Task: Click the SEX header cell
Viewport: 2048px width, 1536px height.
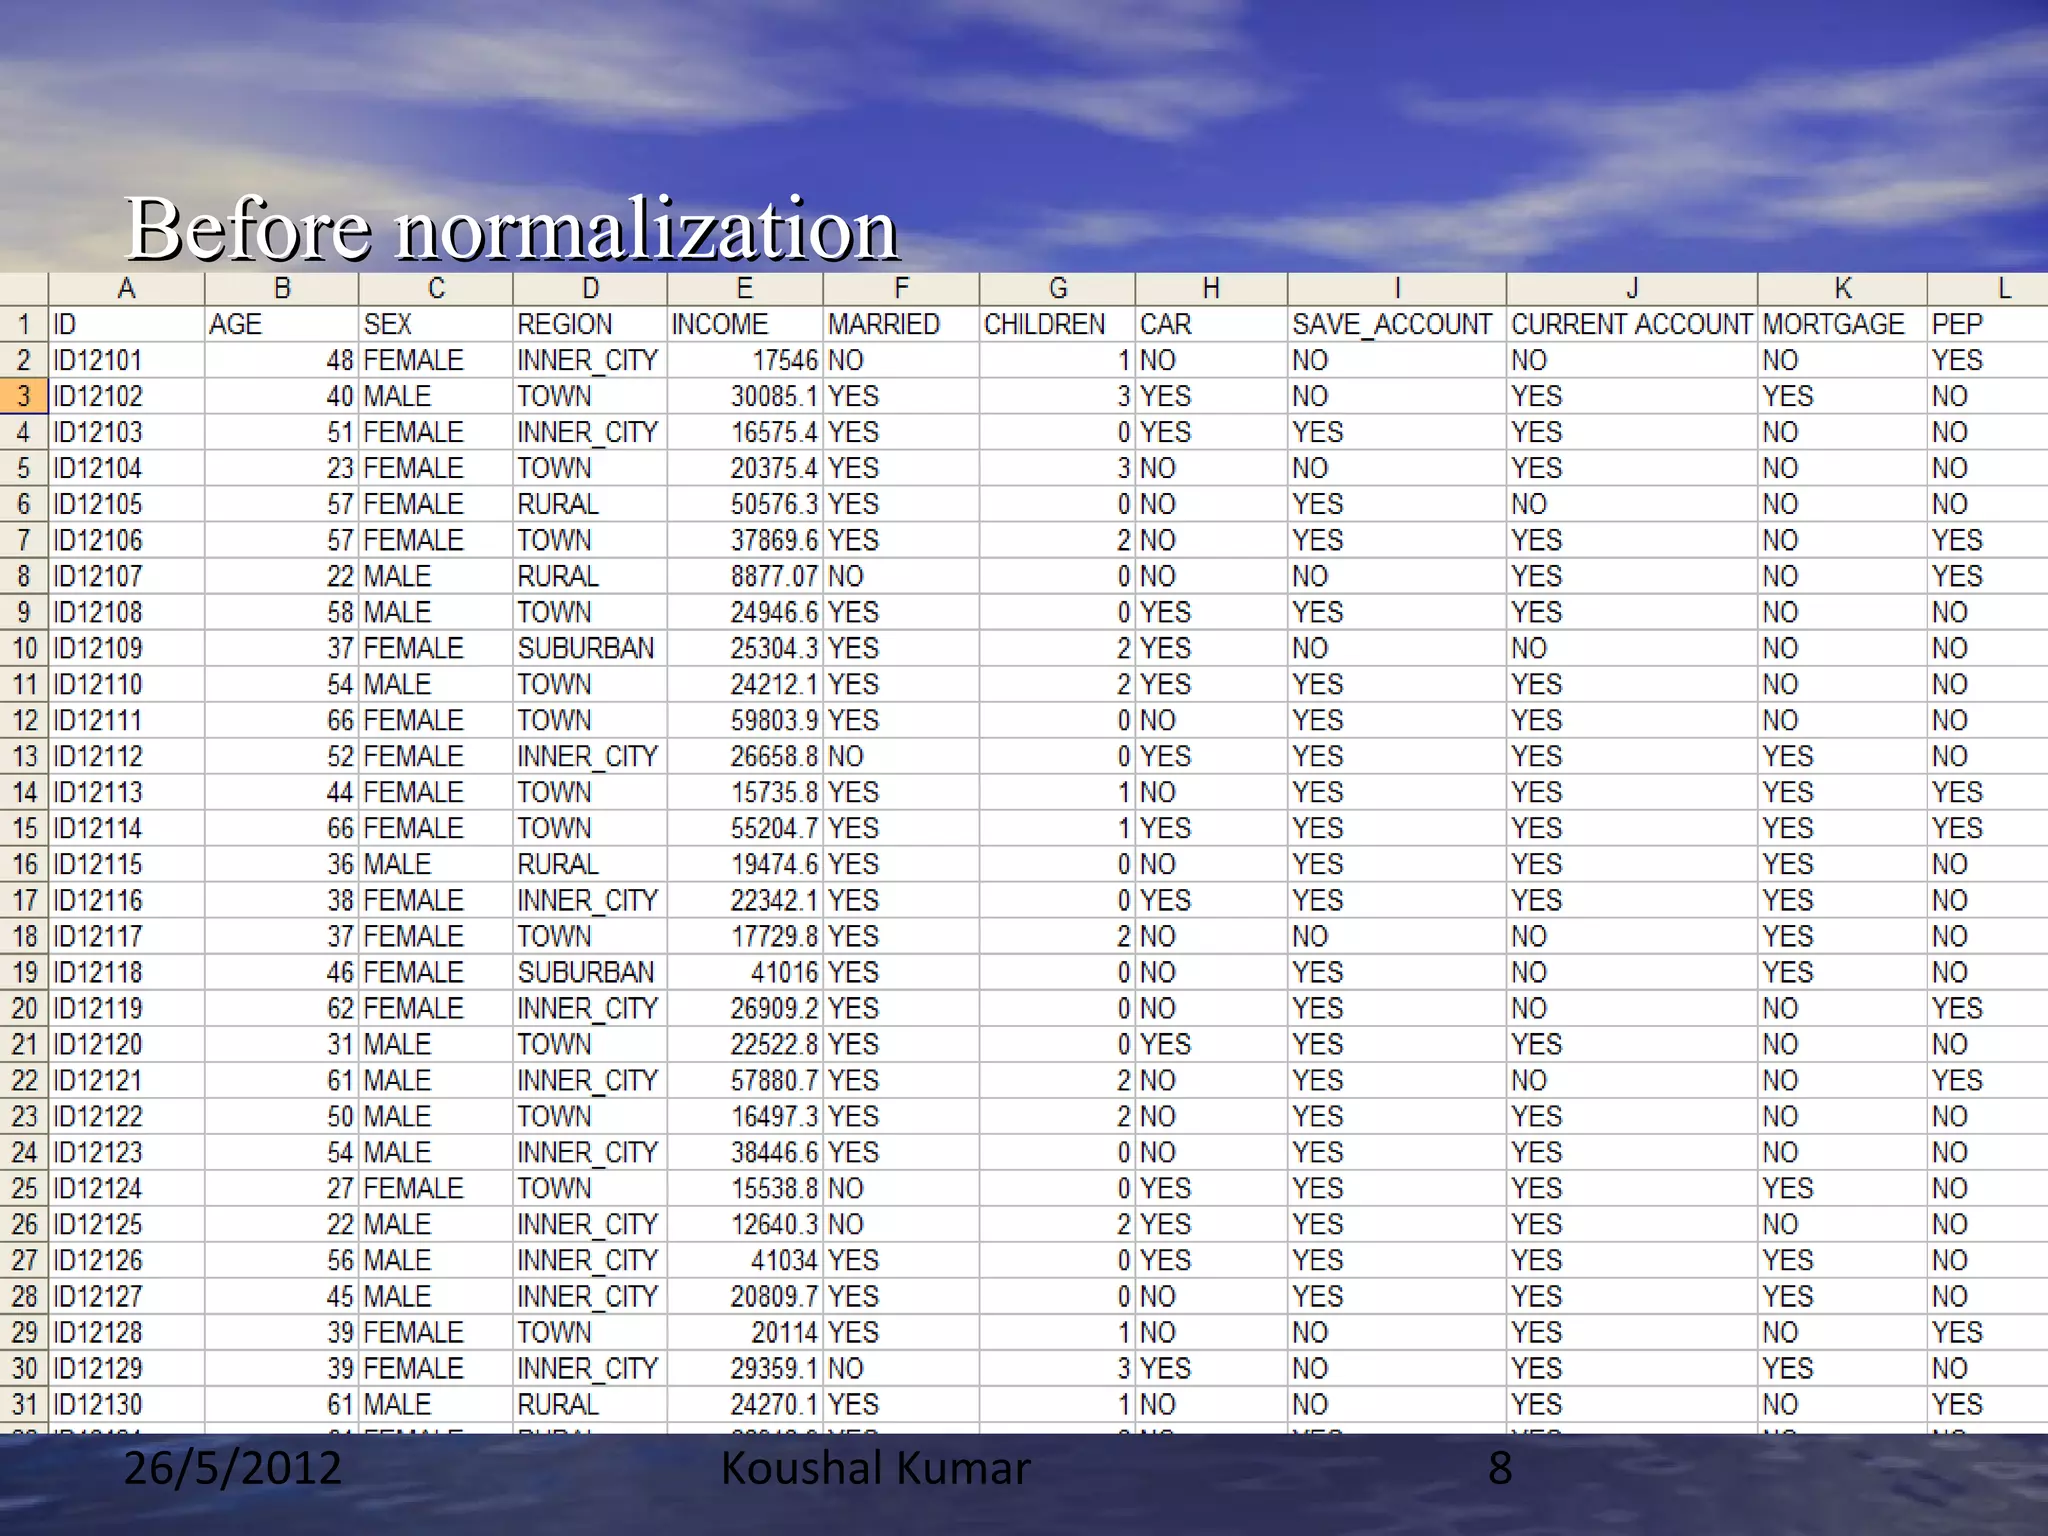Action: [436, 324]
